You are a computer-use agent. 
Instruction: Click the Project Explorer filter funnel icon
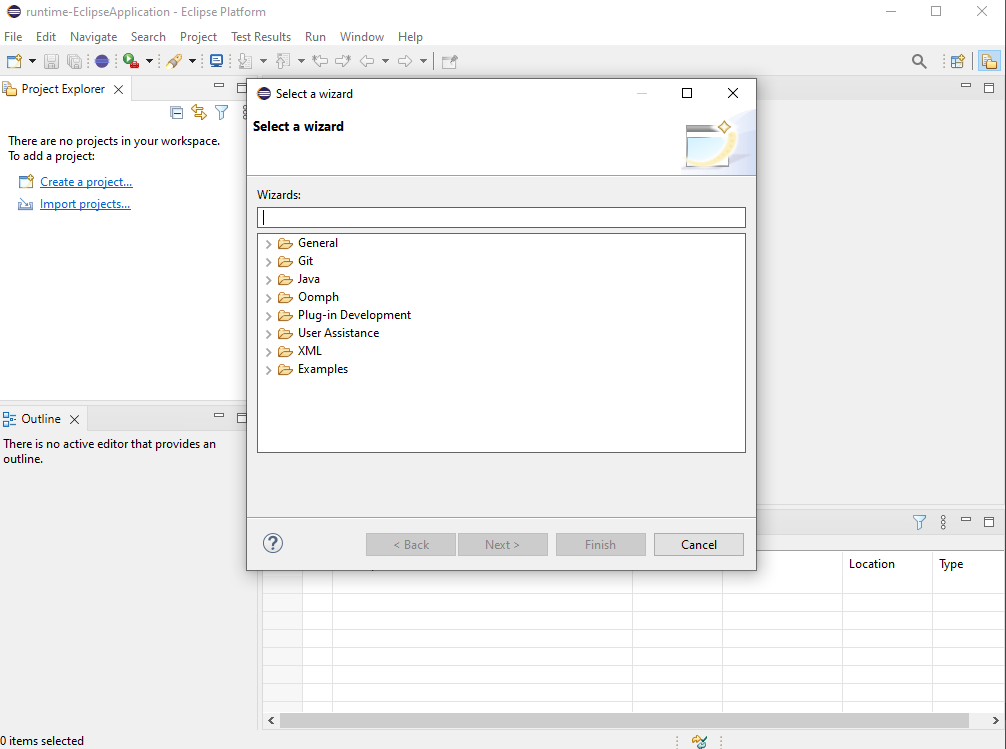pyautogui.click(x=221, y=113)
